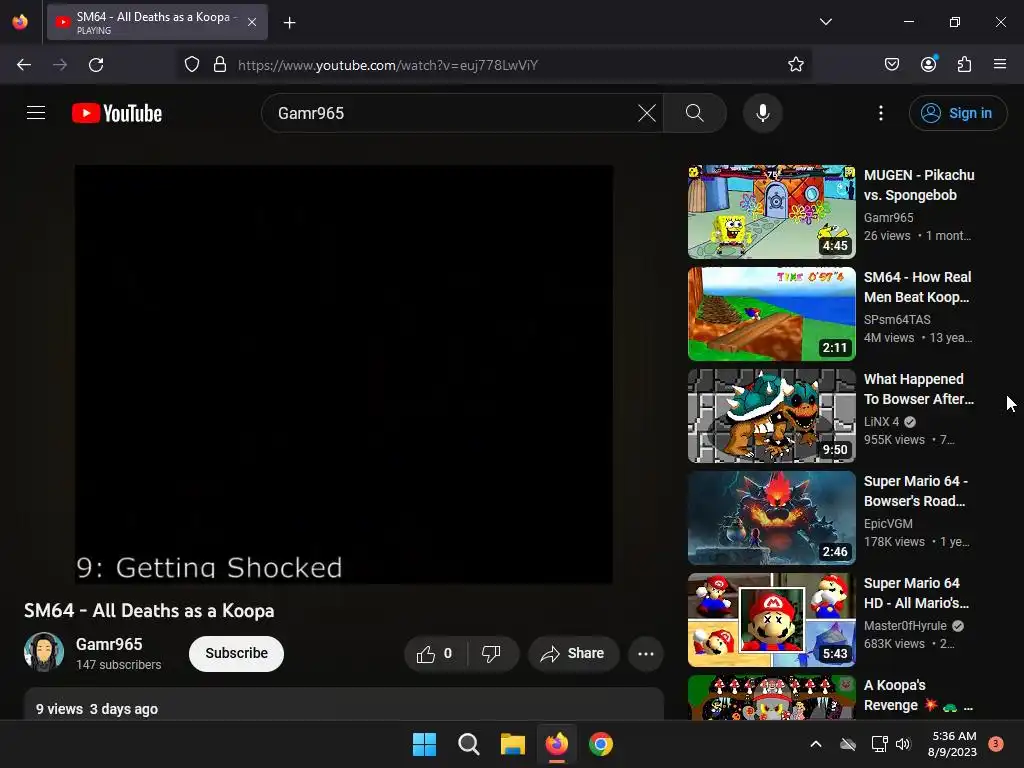Launch File Explorer from taskbar
Viewport: 1024px width, 768px height.
click(513, 744)
